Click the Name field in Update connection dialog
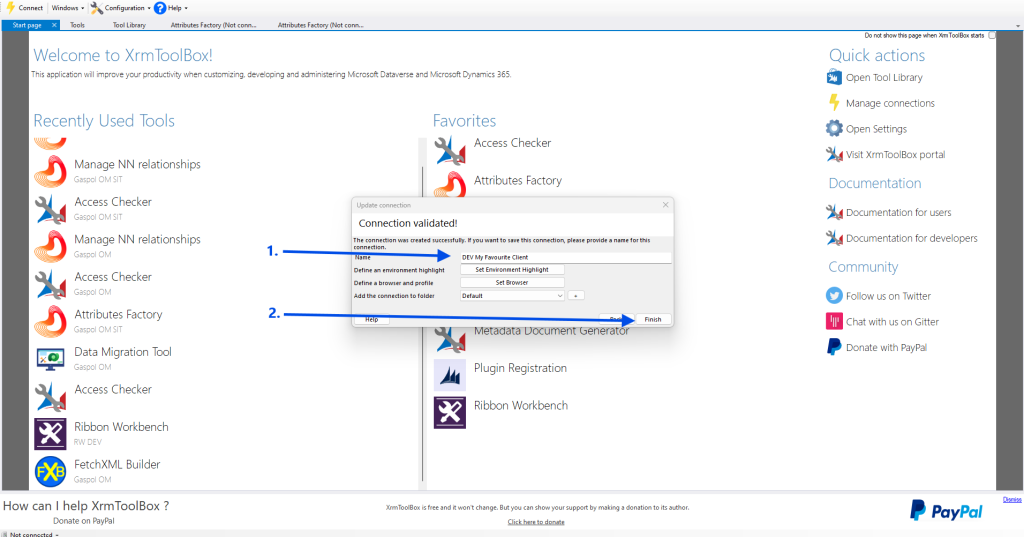This screenshot has height=537, width=1024. pos(566,257)
